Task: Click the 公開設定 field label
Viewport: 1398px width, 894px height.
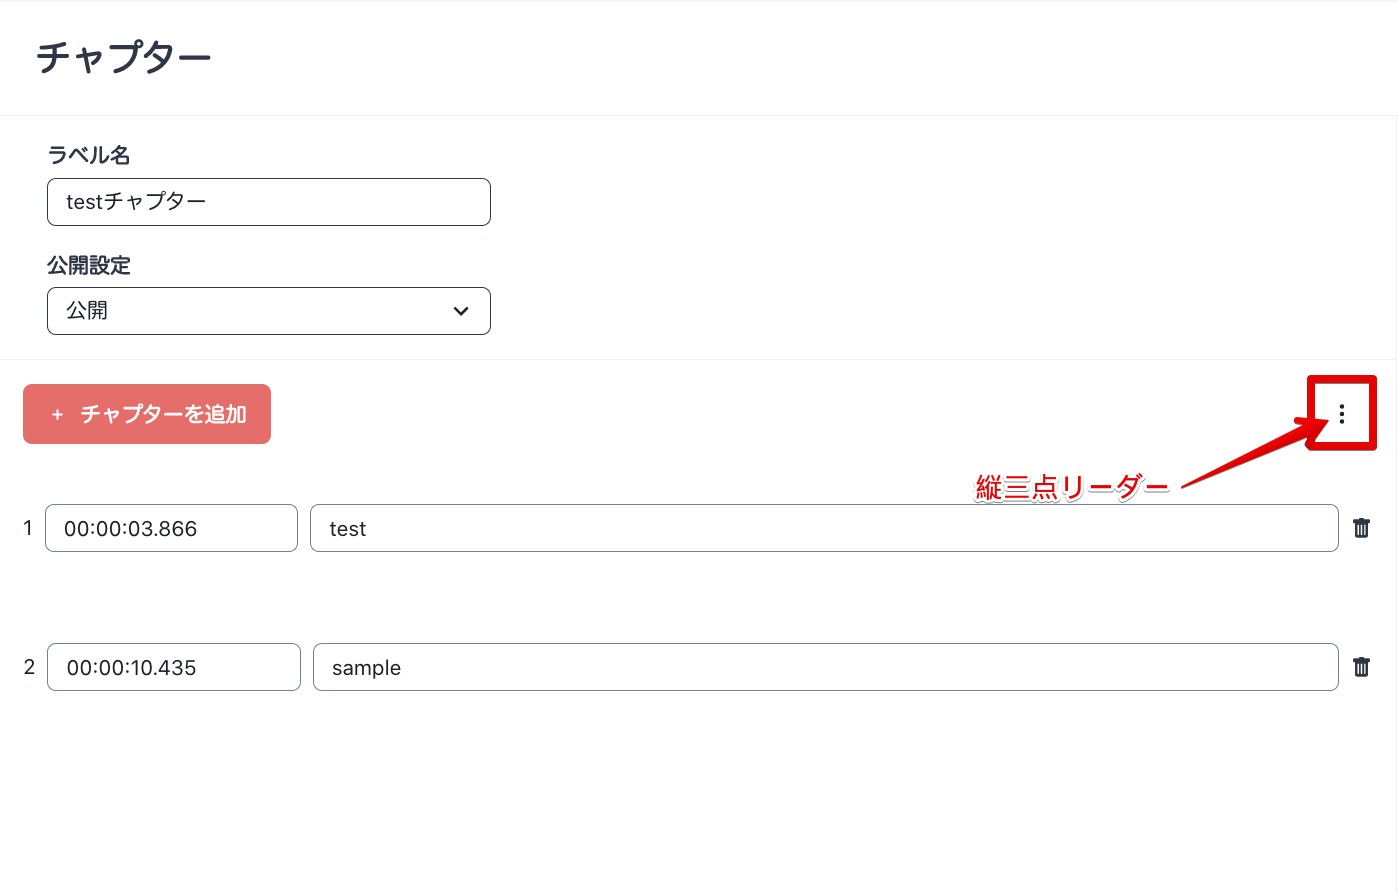Action: point(89,265)
